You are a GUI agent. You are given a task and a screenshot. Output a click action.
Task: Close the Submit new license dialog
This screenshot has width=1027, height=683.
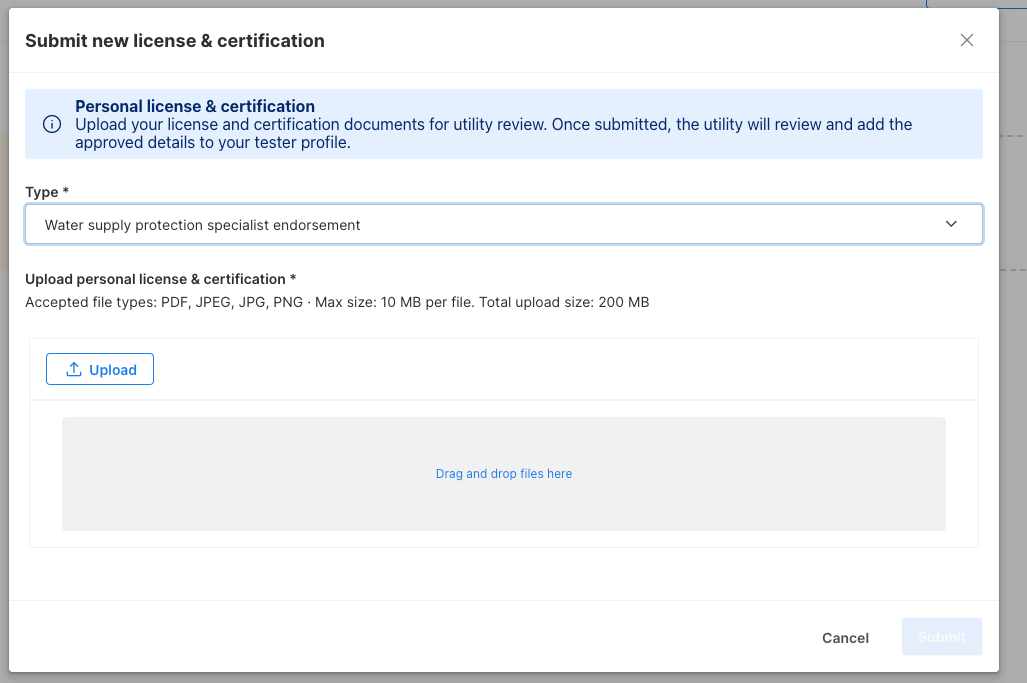tap(966, 40)
